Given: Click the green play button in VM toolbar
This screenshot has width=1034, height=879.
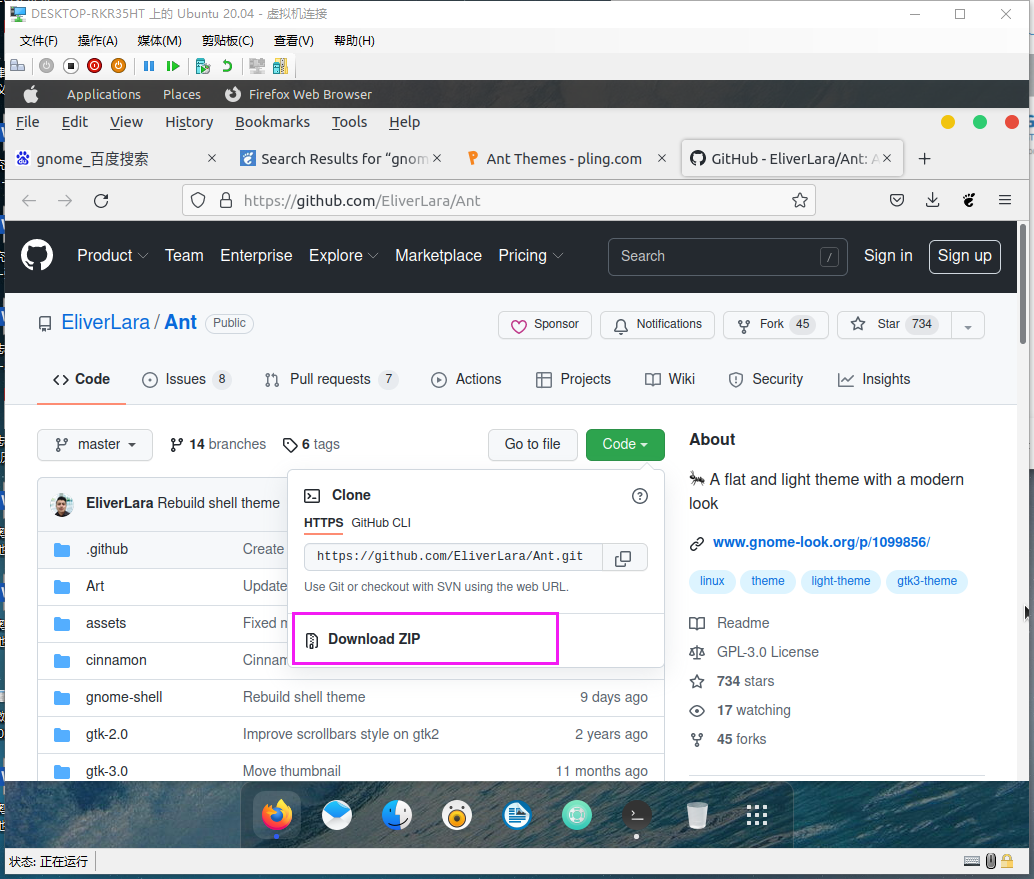Looking at the screenshot, I should 173,66.
